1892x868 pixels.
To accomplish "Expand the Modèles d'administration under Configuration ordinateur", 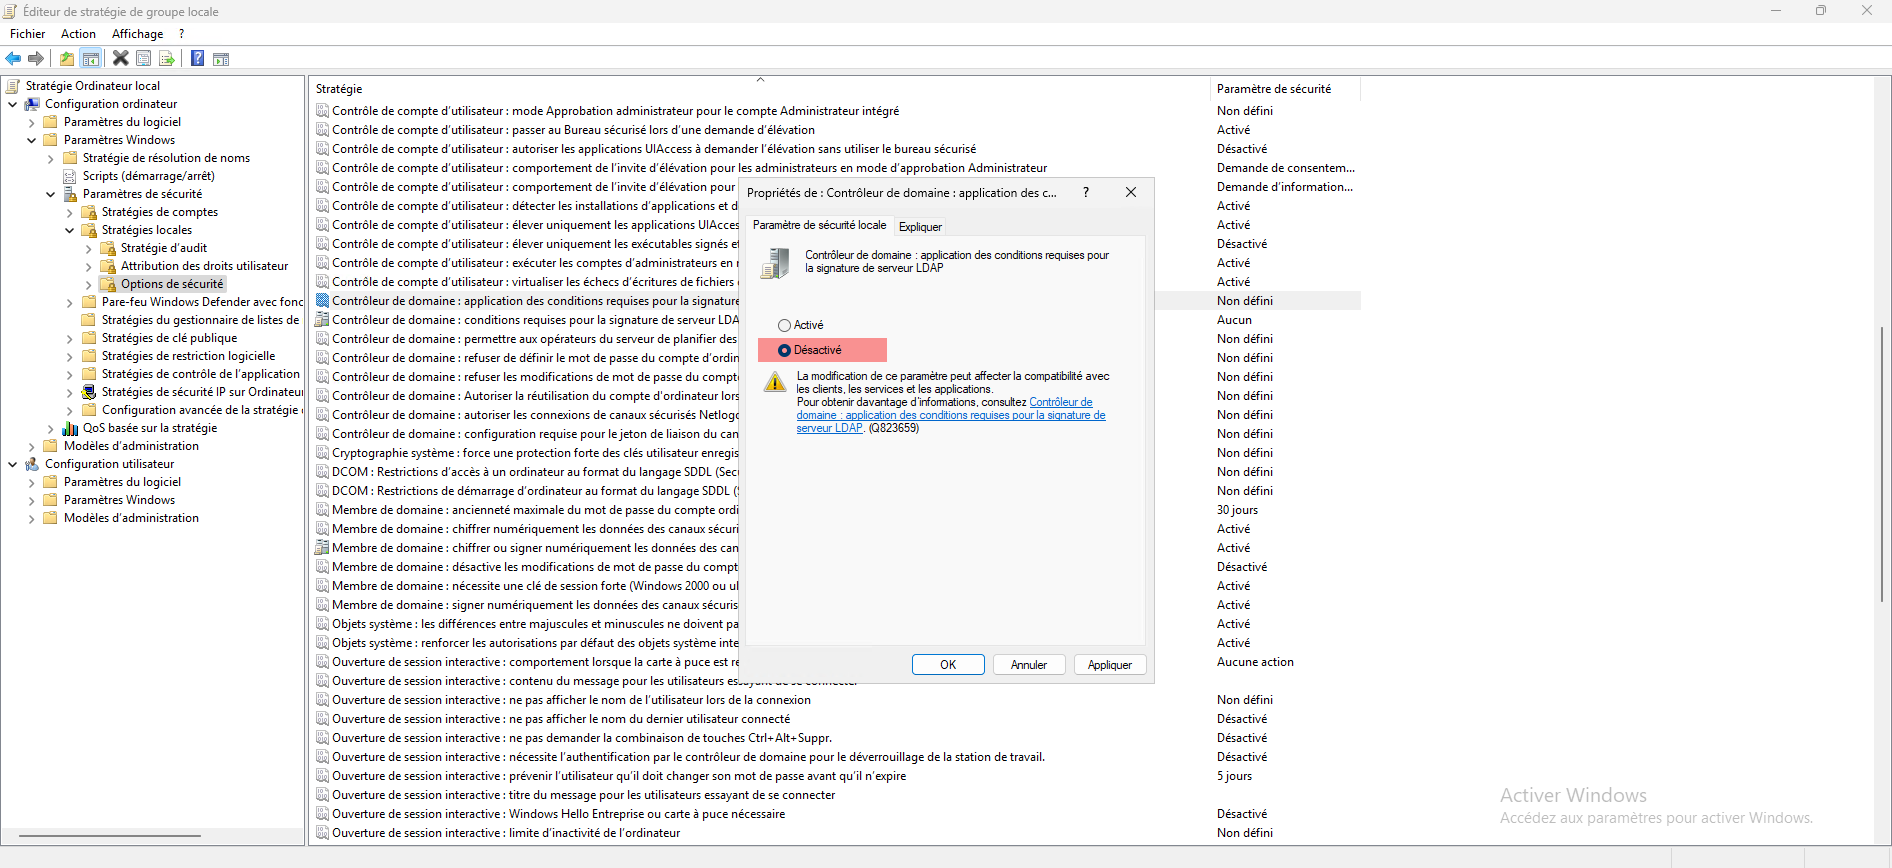I will pyautogui.click(x=31, y=446).
